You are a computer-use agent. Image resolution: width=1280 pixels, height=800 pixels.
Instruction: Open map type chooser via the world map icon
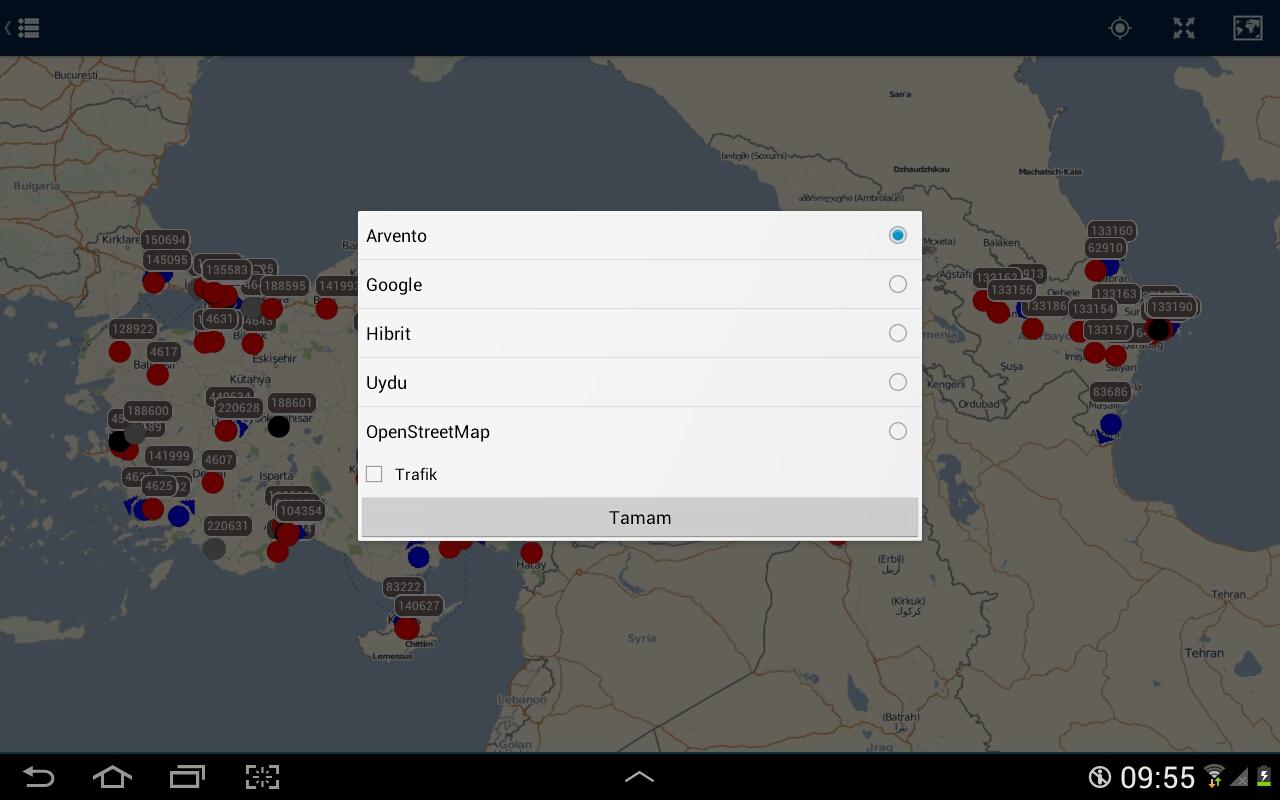[x=1247, y=28]
